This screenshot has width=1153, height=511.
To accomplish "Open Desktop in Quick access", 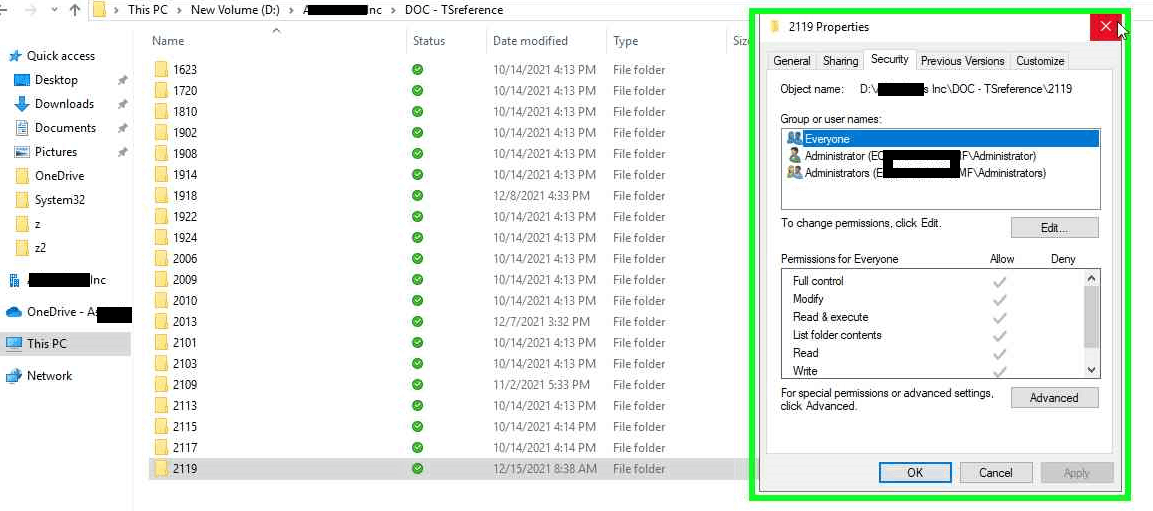I will click(x=56, y=79).
